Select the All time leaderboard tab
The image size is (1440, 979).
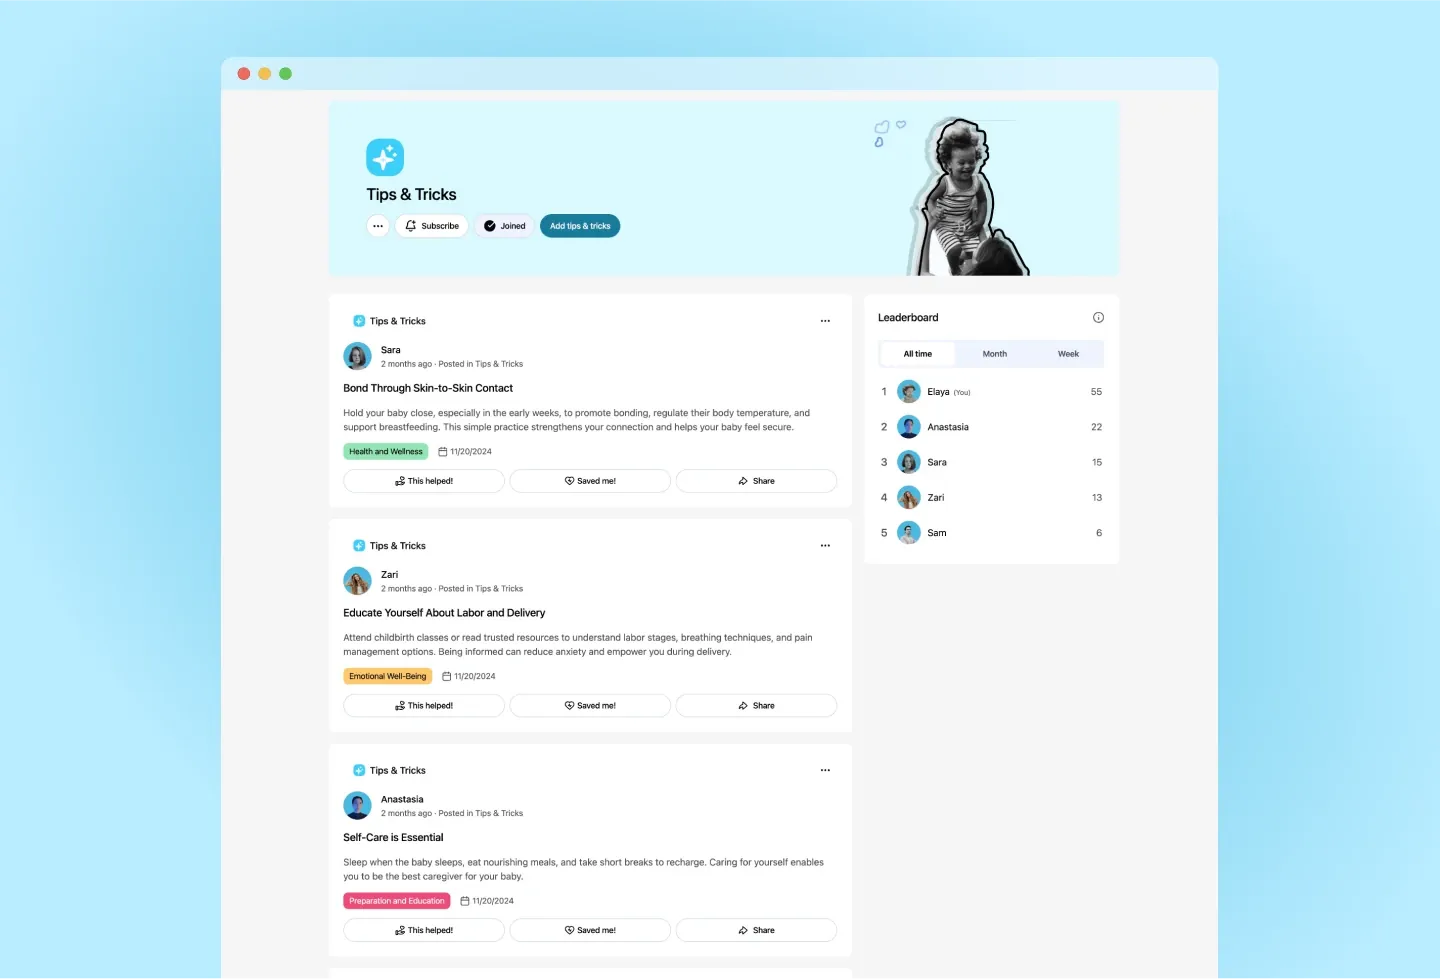point(918,354)
